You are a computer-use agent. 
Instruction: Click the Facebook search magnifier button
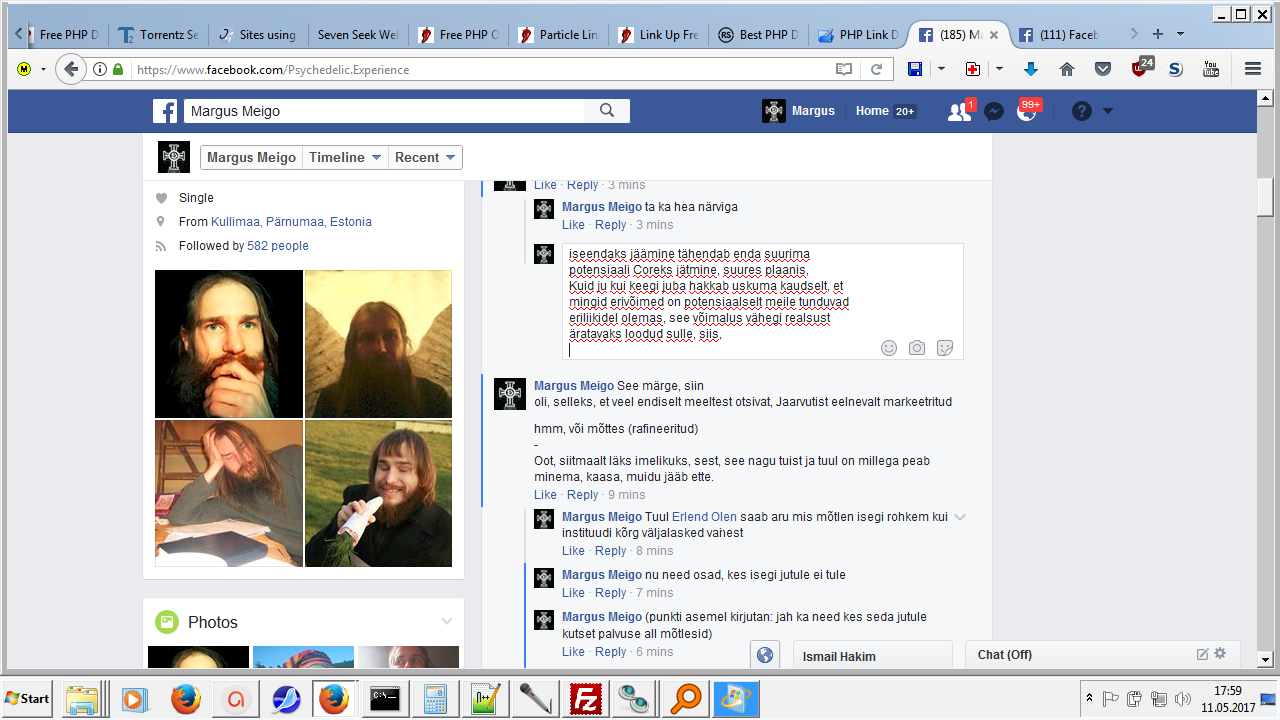click(x=606, y=111)
